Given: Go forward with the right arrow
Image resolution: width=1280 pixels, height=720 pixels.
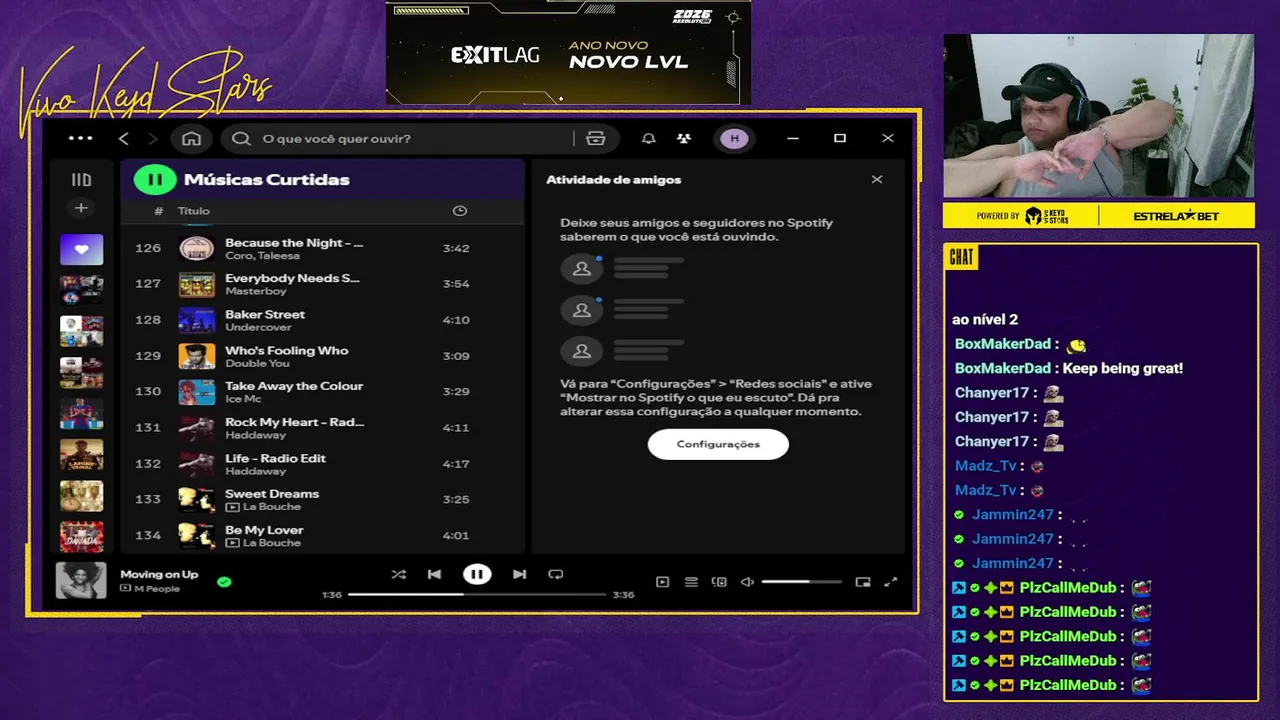Looking at the screenshot, I should [153, 138].
